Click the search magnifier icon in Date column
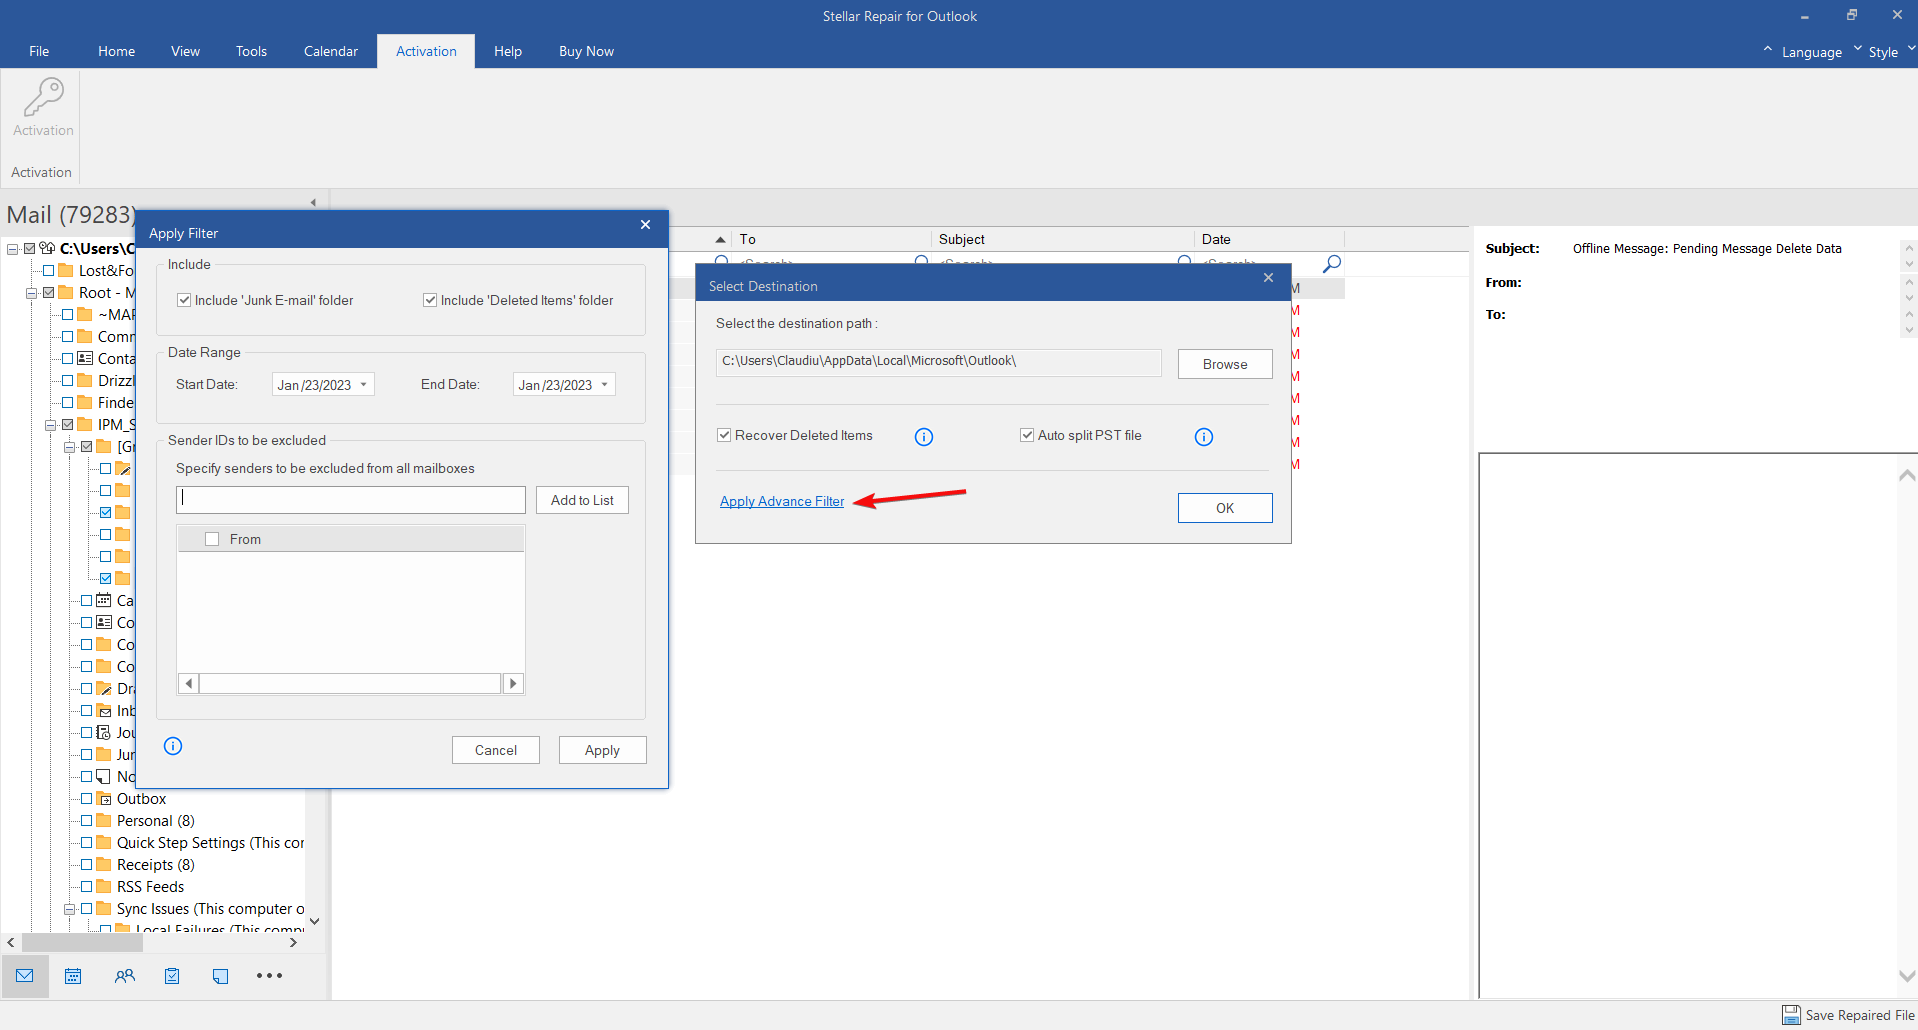 click(x=1332, y=264)
